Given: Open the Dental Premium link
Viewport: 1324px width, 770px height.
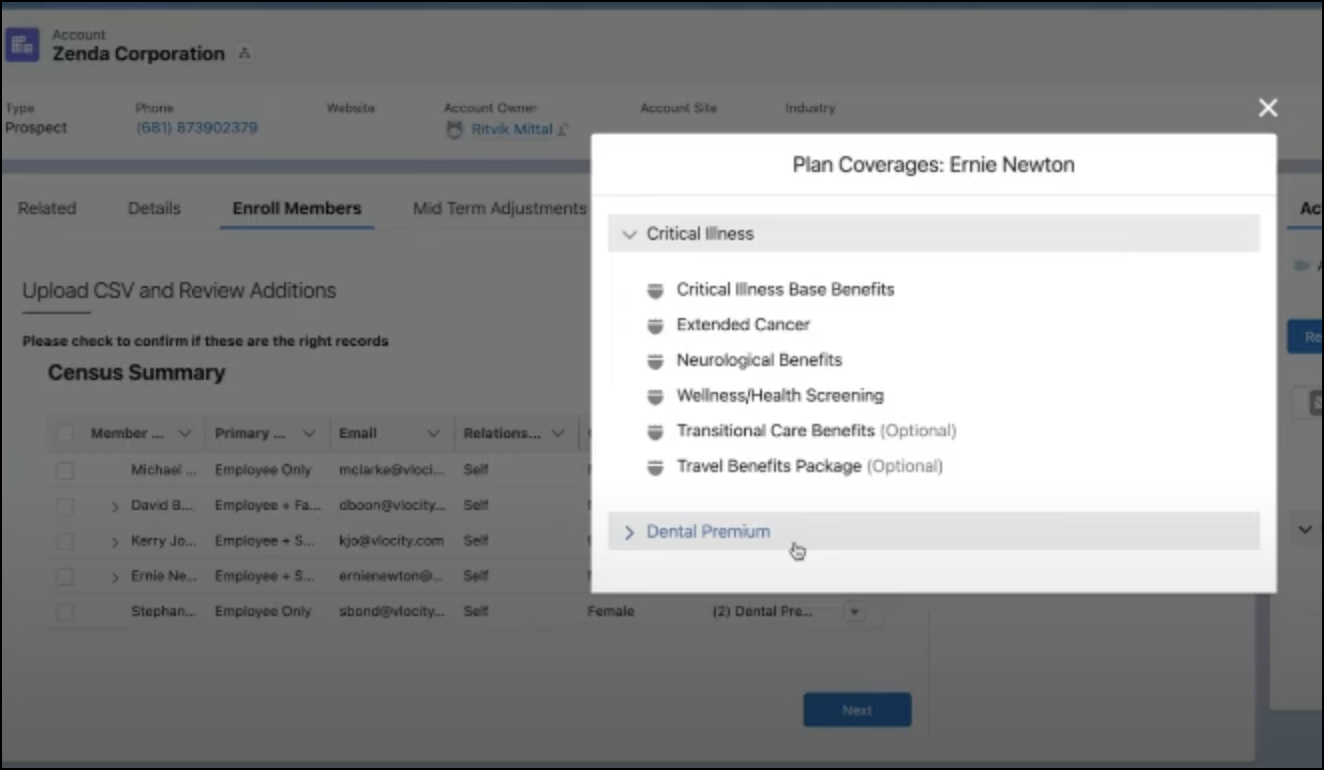Looking at the screenshot, I should coord(708,532).
